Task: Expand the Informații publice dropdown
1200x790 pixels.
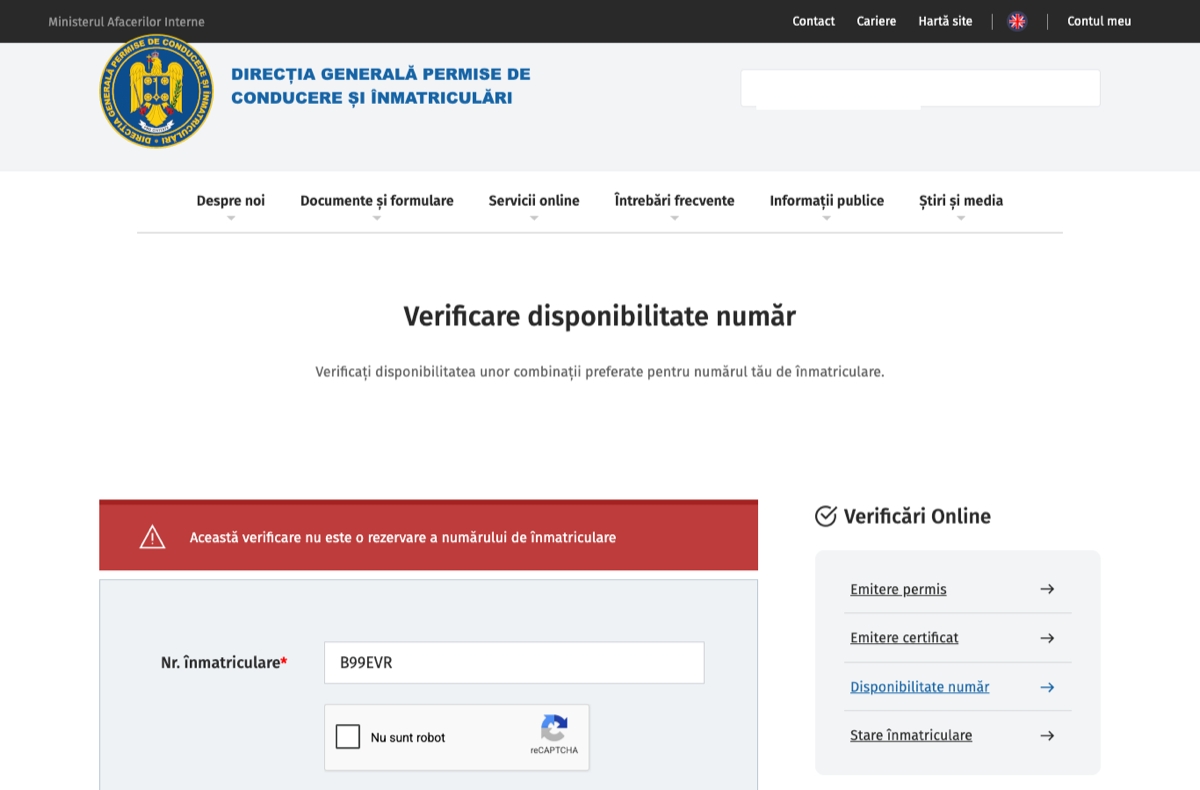Action: click(x=826, y=200)
